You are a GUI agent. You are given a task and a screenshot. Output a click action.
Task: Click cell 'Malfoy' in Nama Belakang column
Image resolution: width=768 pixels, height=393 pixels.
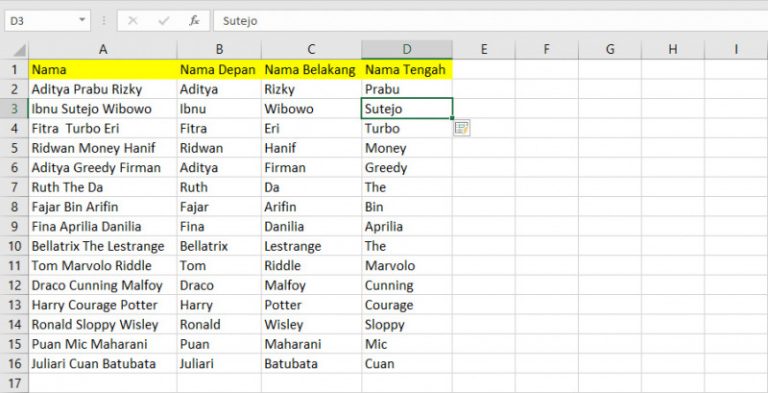pyautogui.click(x=312, y=285)
